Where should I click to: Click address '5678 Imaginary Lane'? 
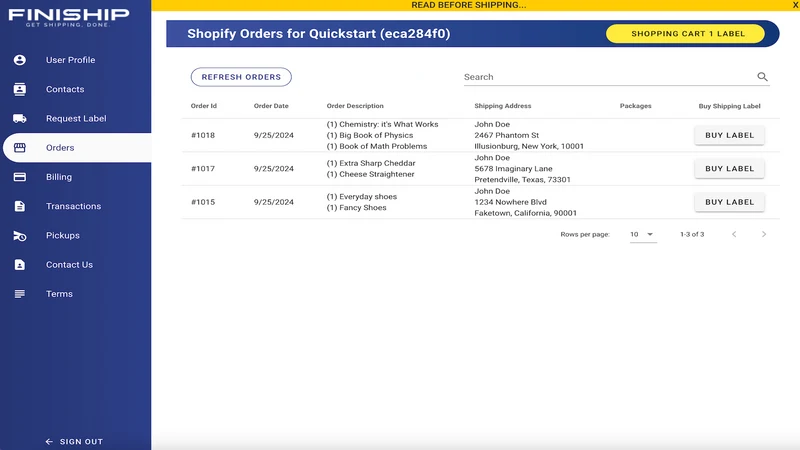pos(513,168)
